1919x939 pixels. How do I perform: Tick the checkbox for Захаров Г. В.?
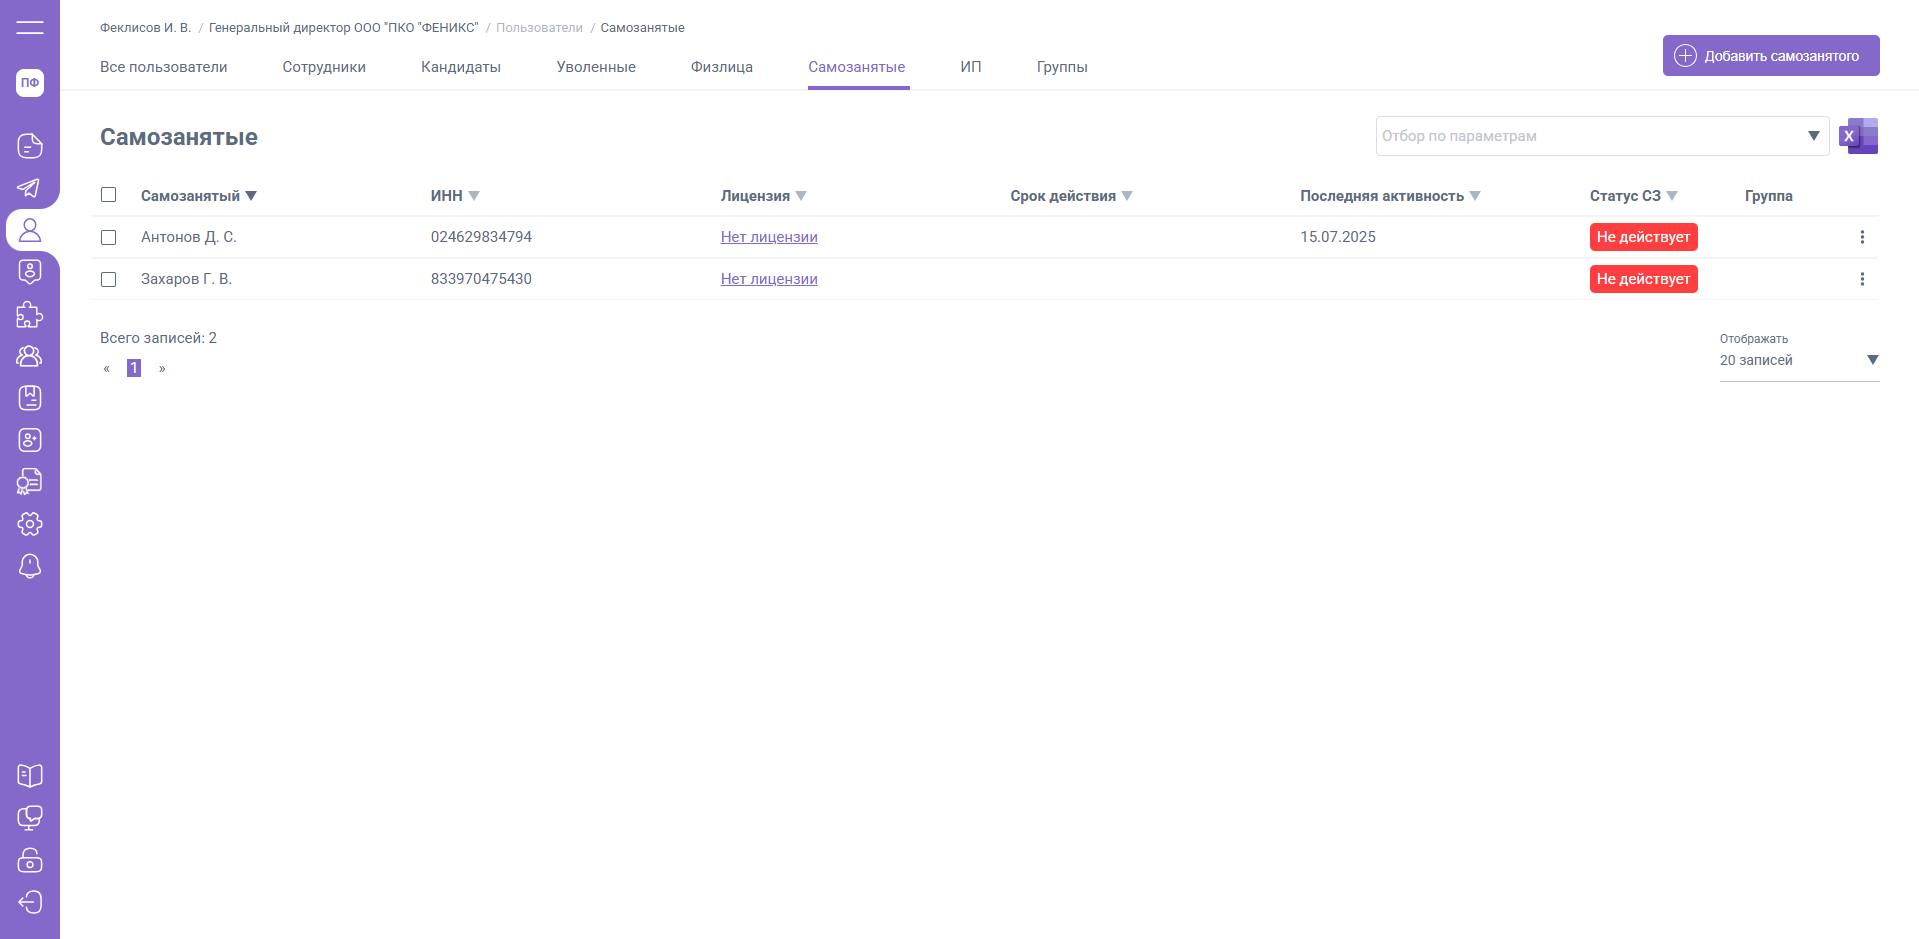109,279
